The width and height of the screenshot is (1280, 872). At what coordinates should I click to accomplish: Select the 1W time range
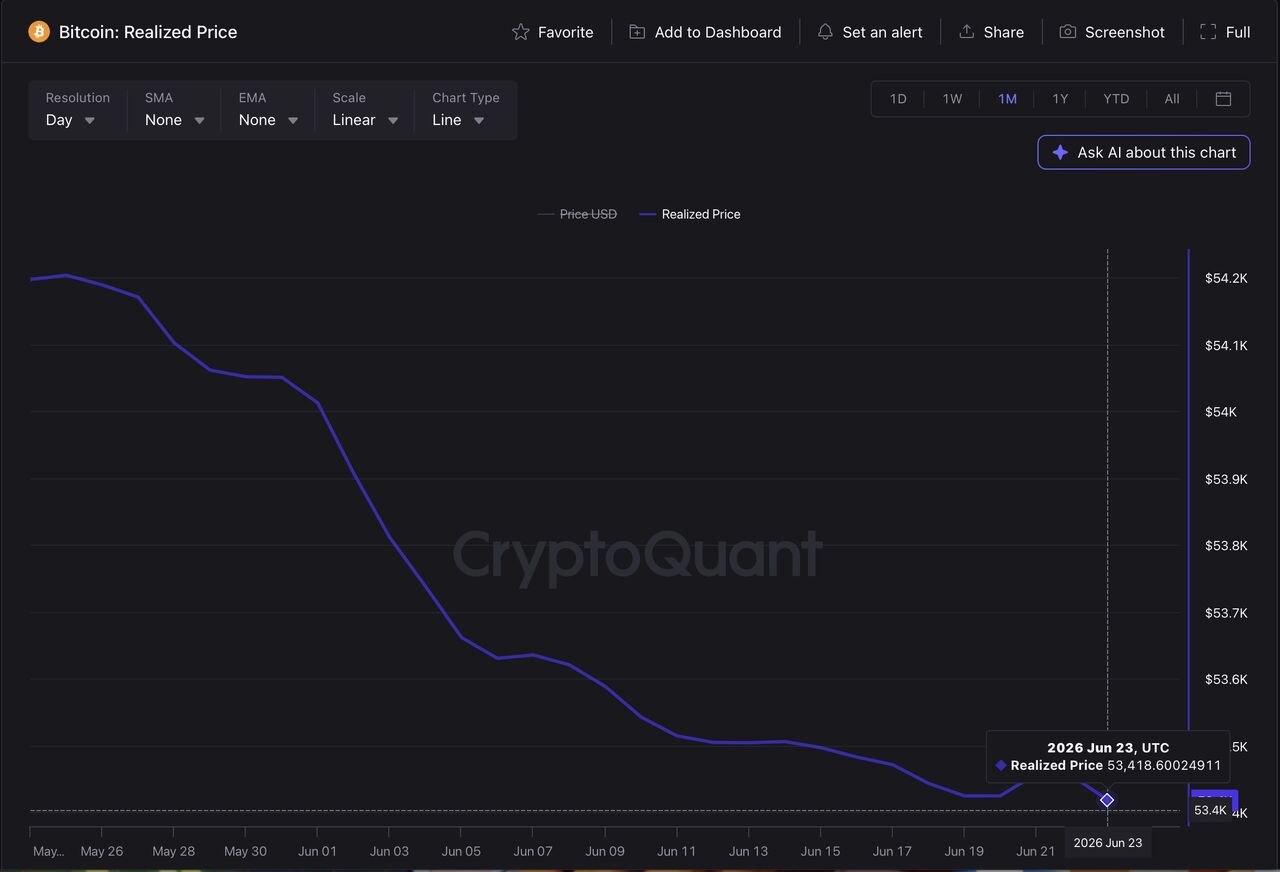click(x=952, y=99)
